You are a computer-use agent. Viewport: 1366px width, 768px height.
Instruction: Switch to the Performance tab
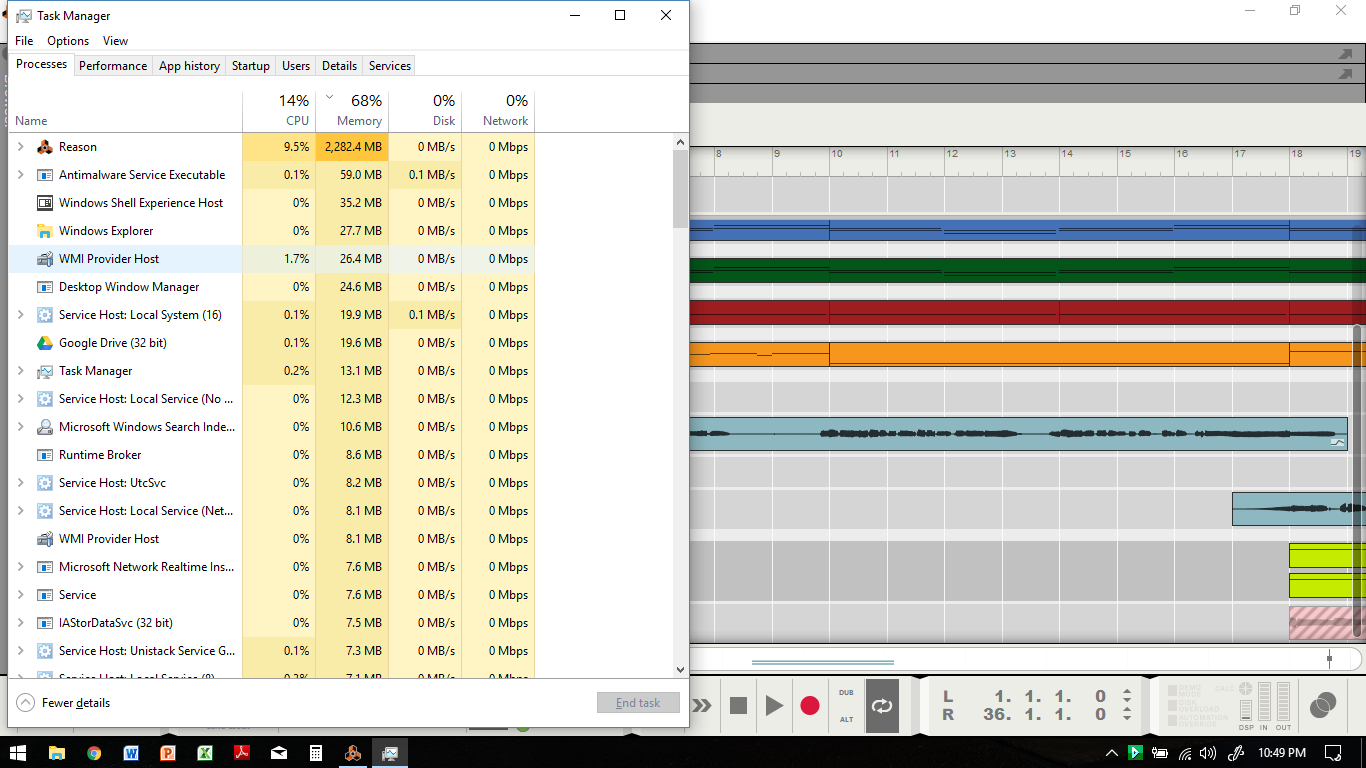click(x=113, y=66)
